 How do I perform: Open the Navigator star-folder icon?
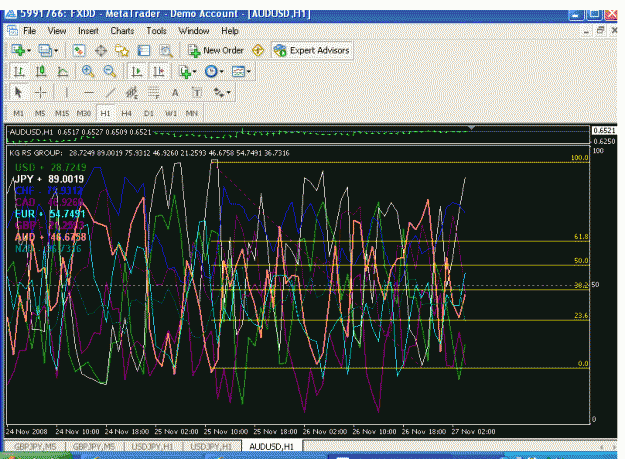[122, 51]
